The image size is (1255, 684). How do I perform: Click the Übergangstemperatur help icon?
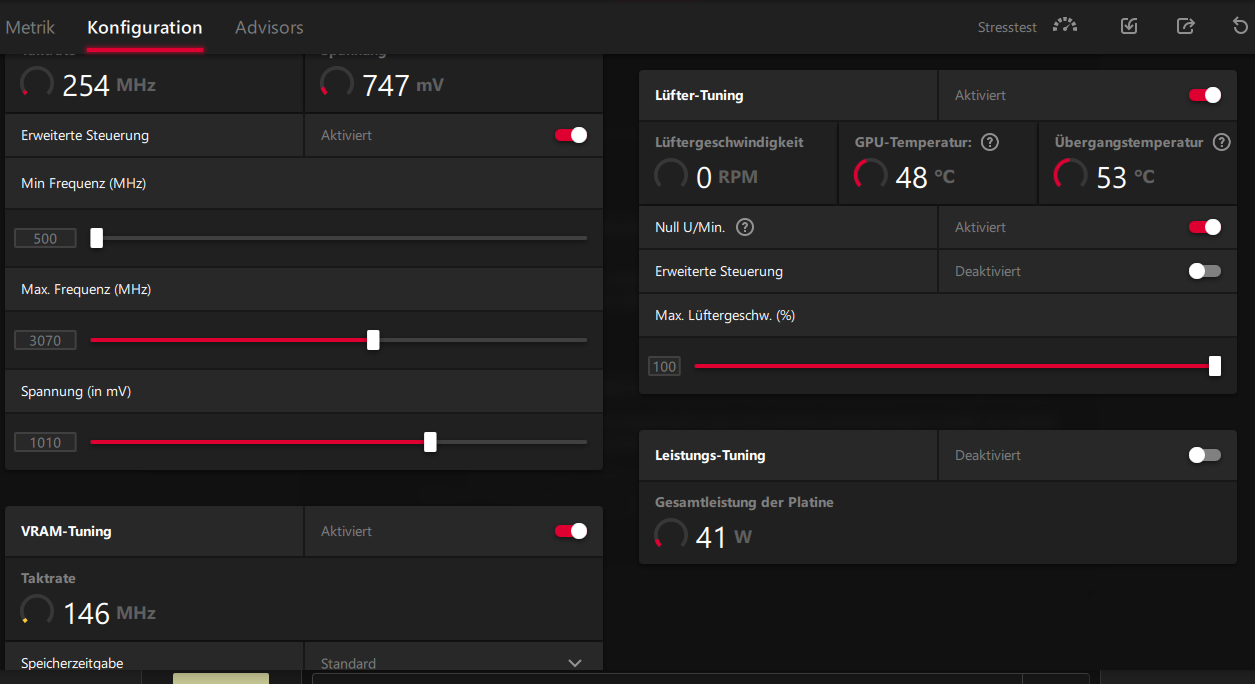pos(1221,142)
